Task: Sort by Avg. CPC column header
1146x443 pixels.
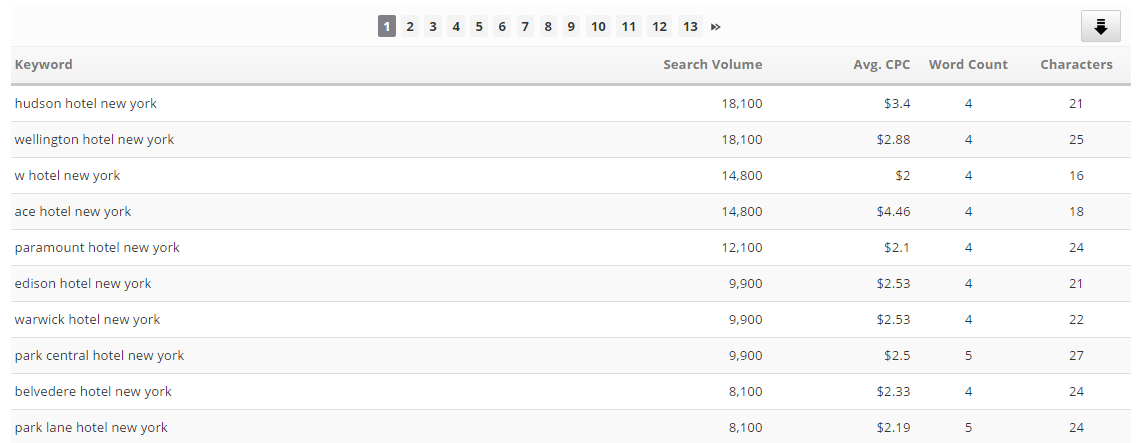Action: pyautogui.click(x=883, y=65)
